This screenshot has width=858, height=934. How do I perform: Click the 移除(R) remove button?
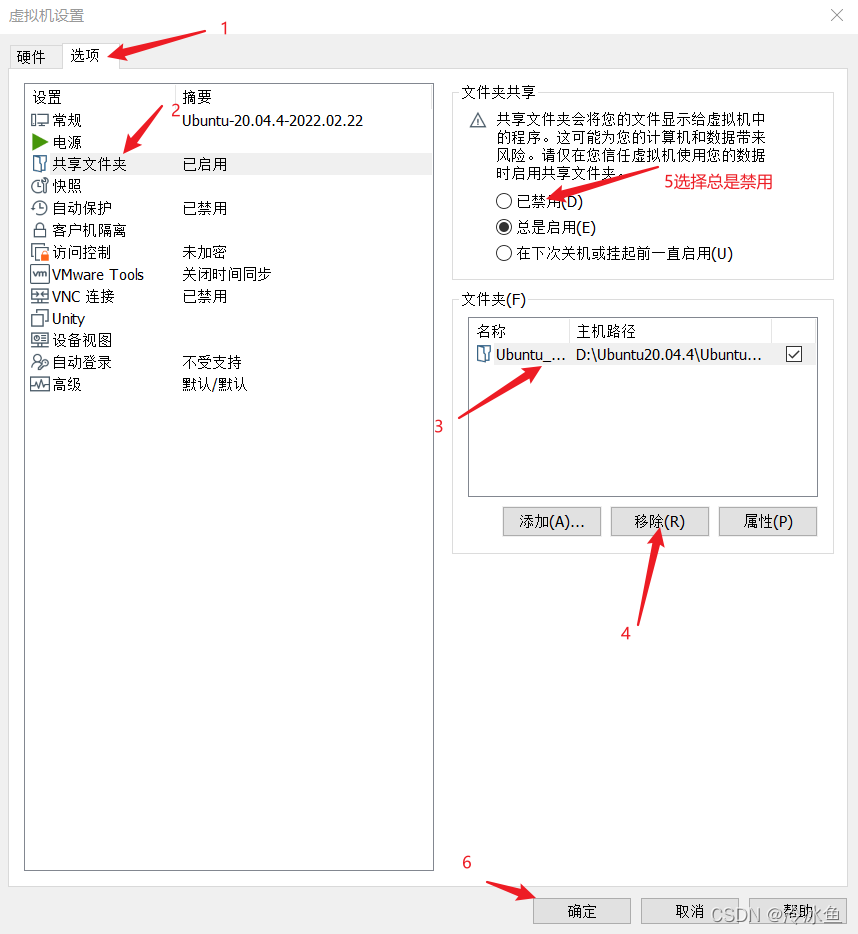tap(660, 522)
